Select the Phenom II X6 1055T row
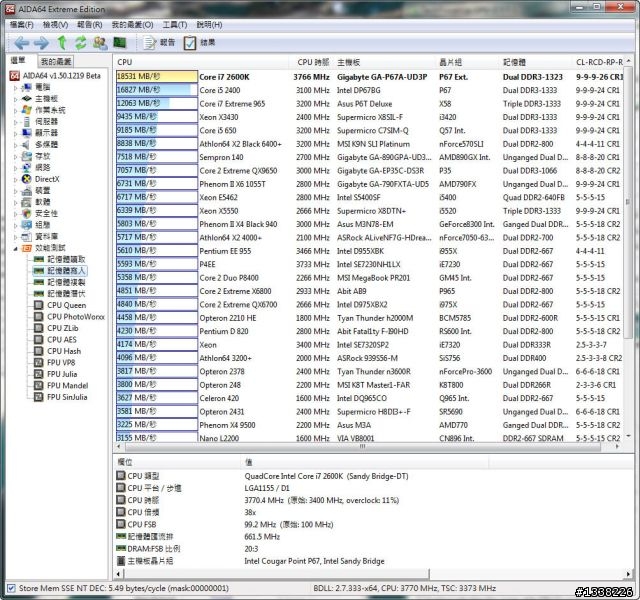 coord(369,184)
